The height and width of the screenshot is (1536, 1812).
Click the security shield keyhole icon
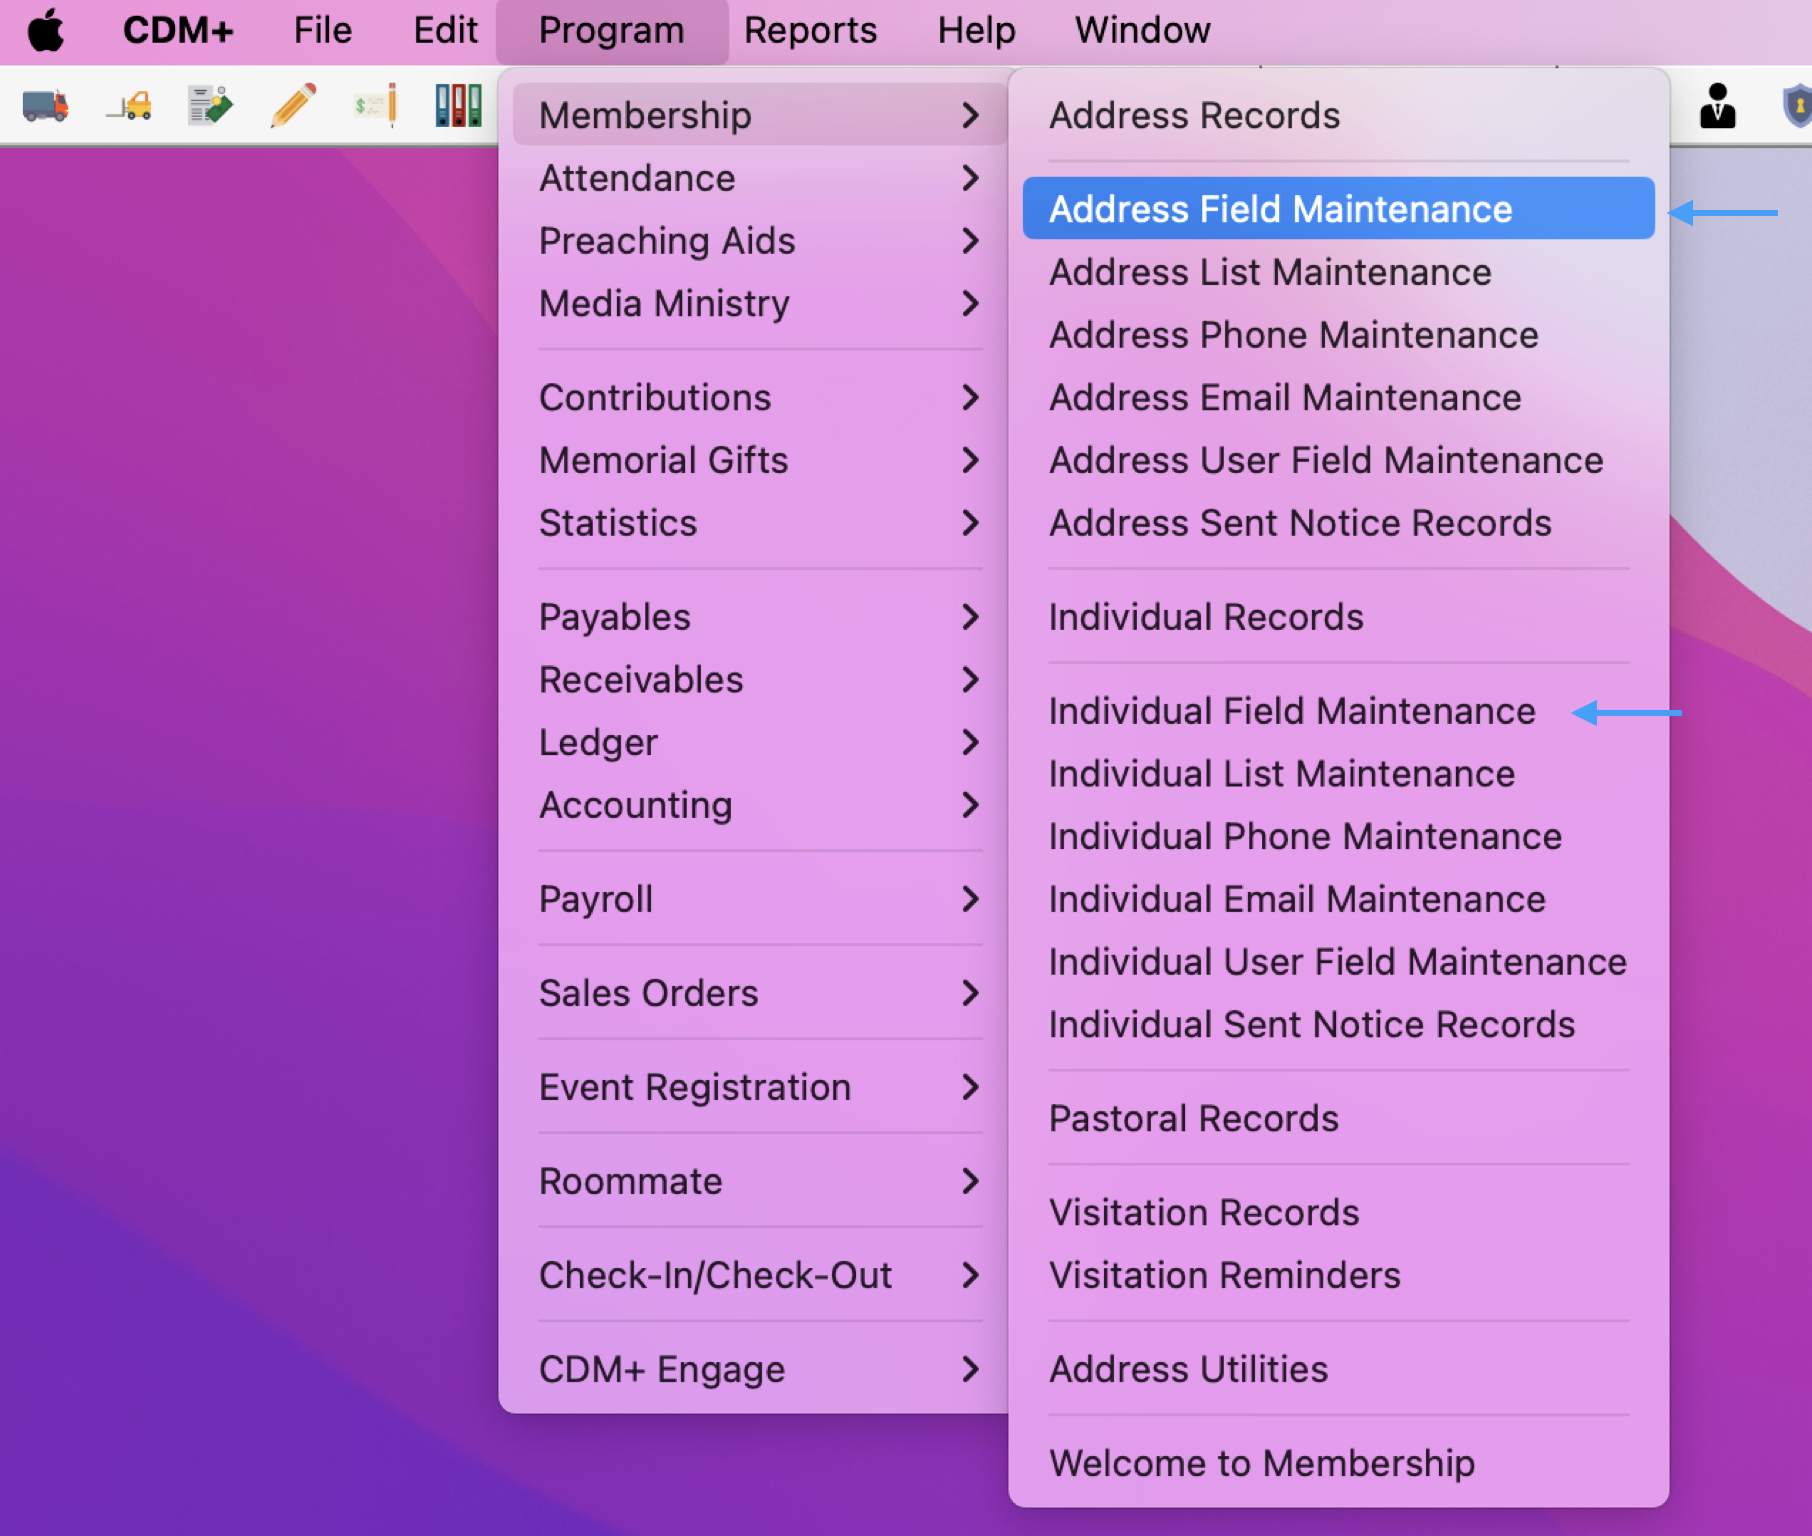pos(1797,105)
